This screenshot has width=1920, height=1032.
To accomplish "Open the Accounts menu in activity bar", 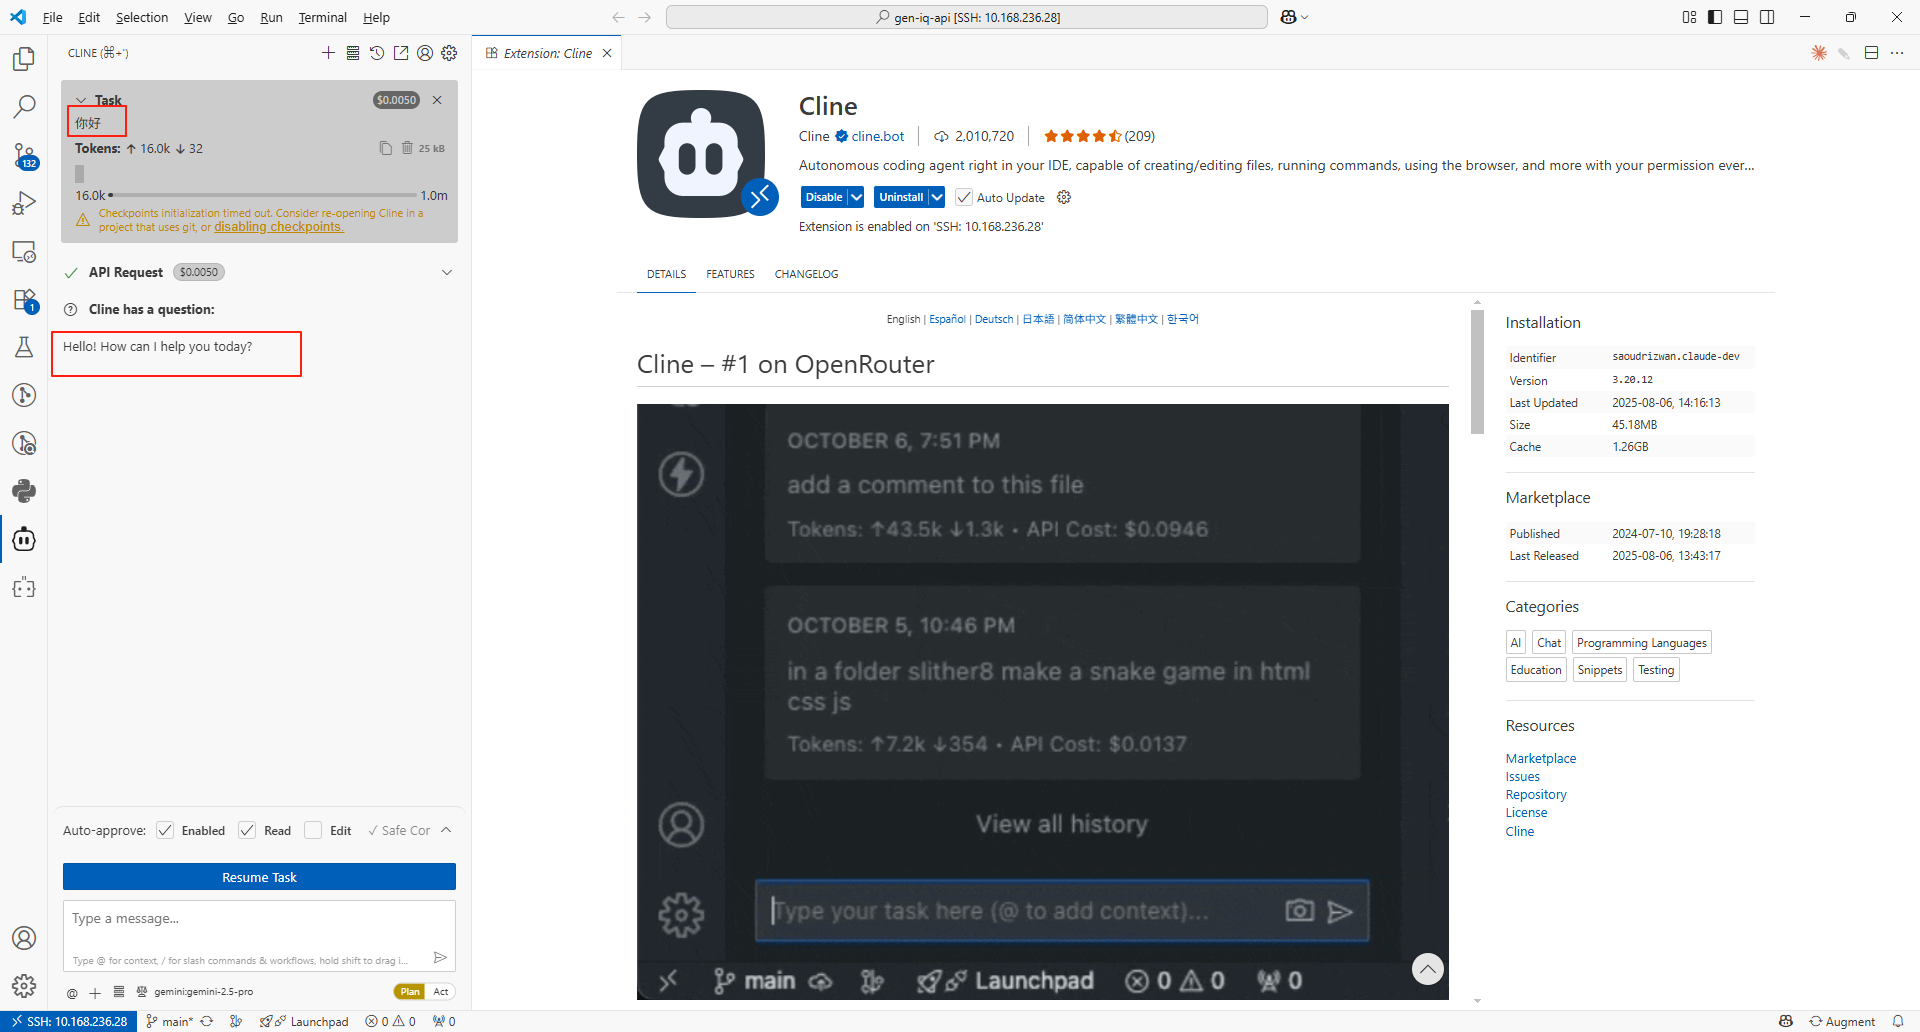I will pos(24,938).
